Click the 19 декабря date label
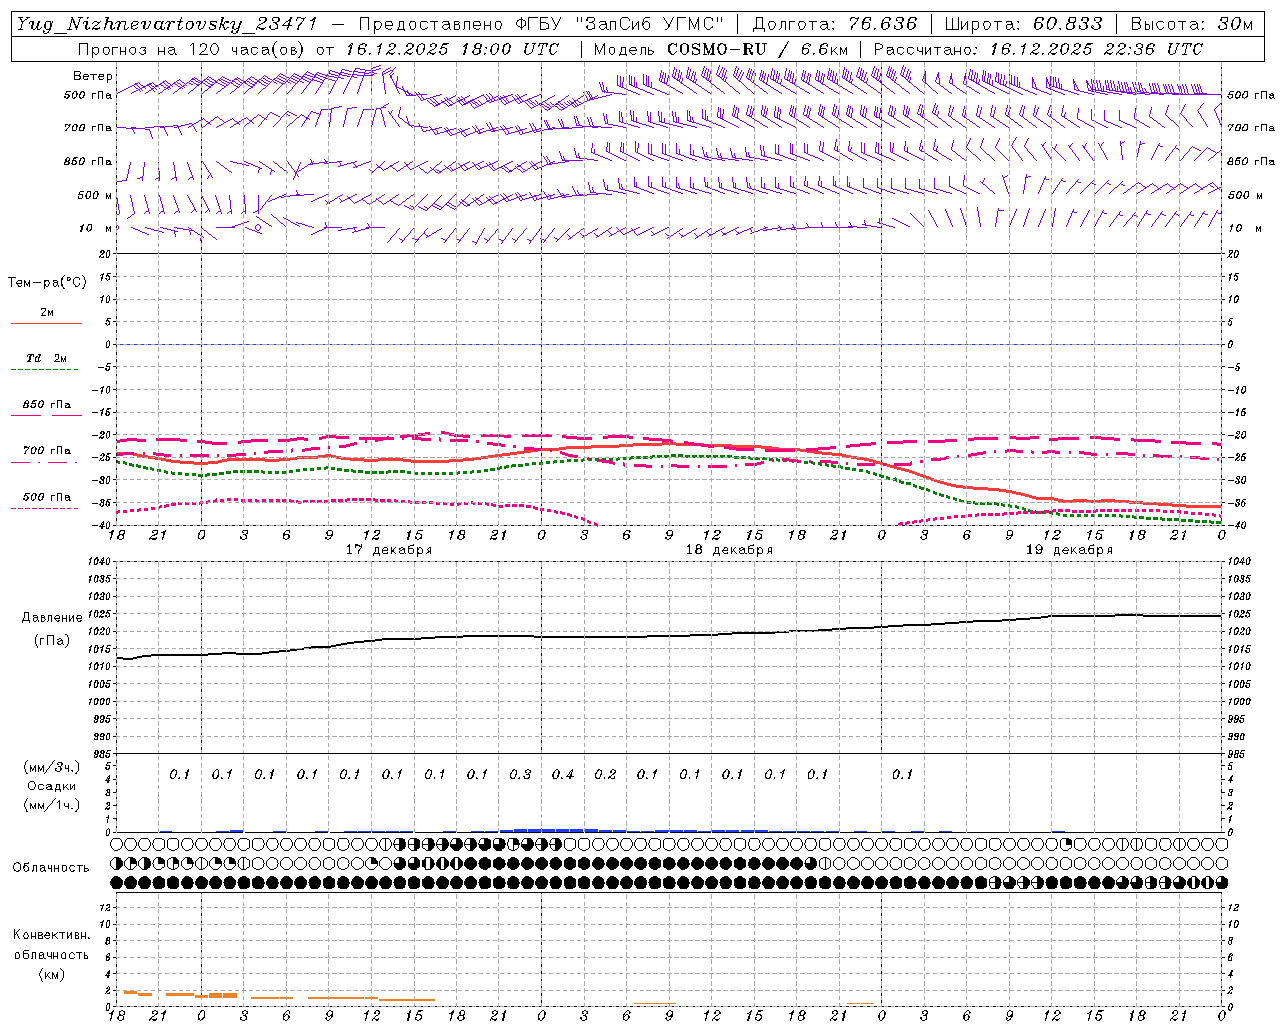Image resolution: width=1280 pixels, height=1024 pixels. (x=1069, y=550)
